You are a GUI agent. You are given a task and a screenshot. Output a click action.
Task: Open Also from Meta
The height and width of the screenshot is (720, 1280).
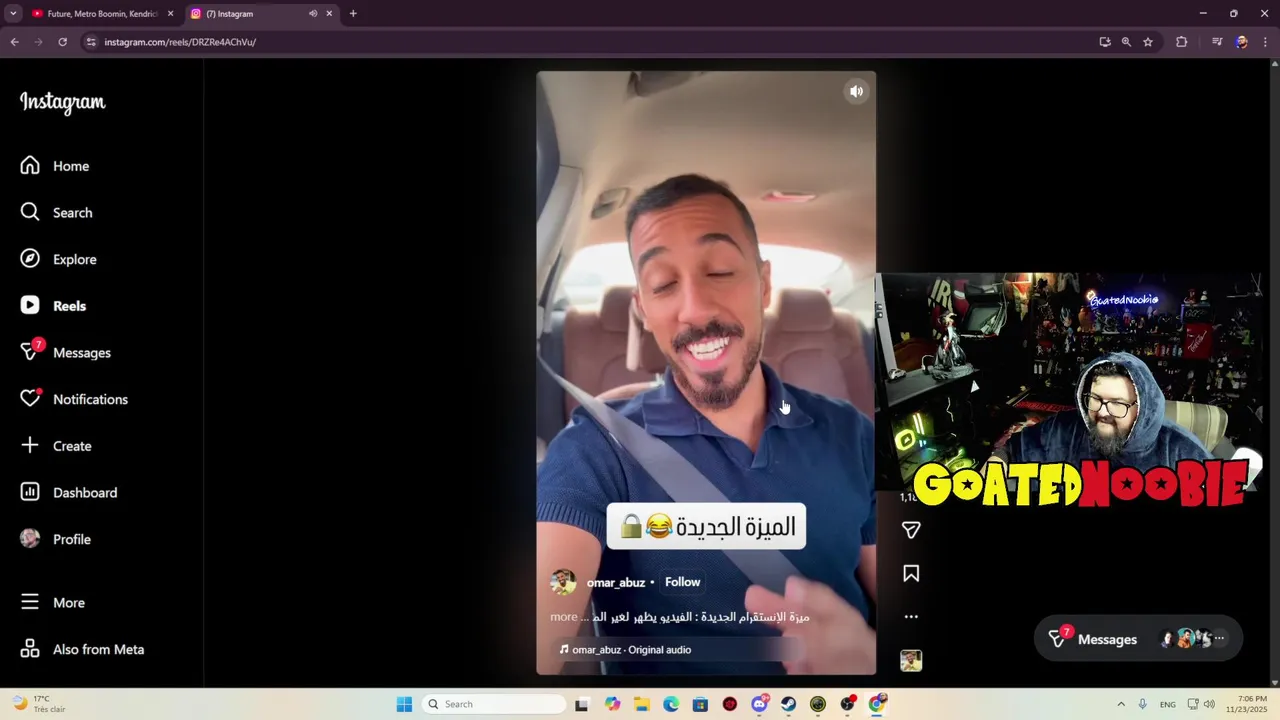point(82,649)
